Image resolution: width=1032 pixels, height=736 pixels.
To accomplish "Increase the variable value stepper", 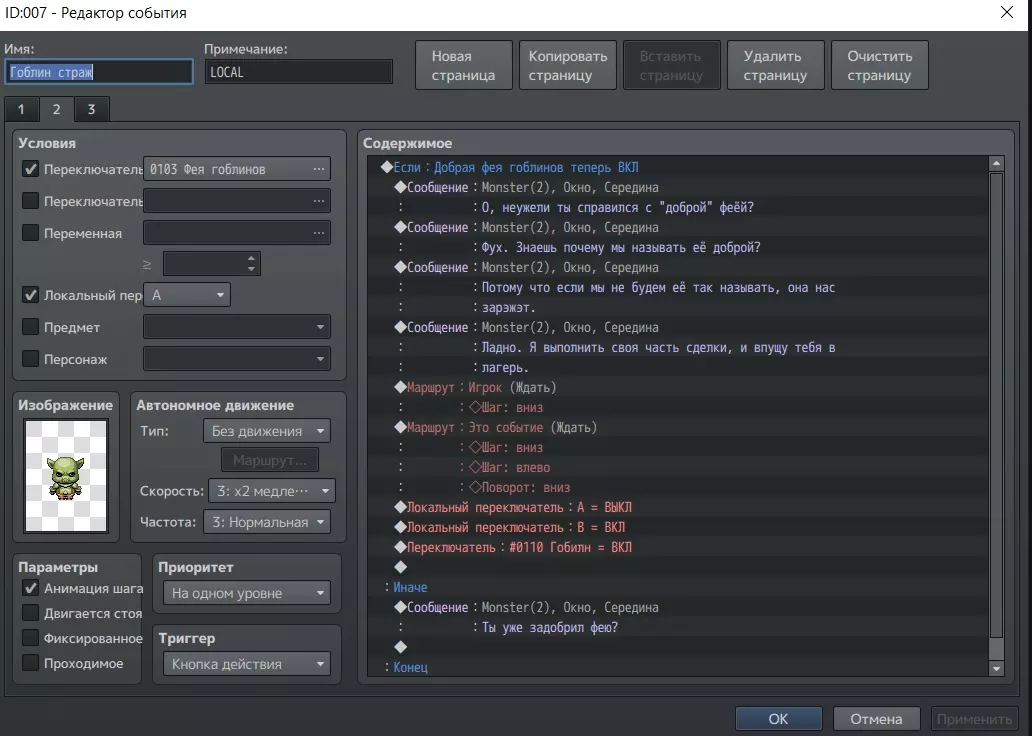I will click(251, 258).
